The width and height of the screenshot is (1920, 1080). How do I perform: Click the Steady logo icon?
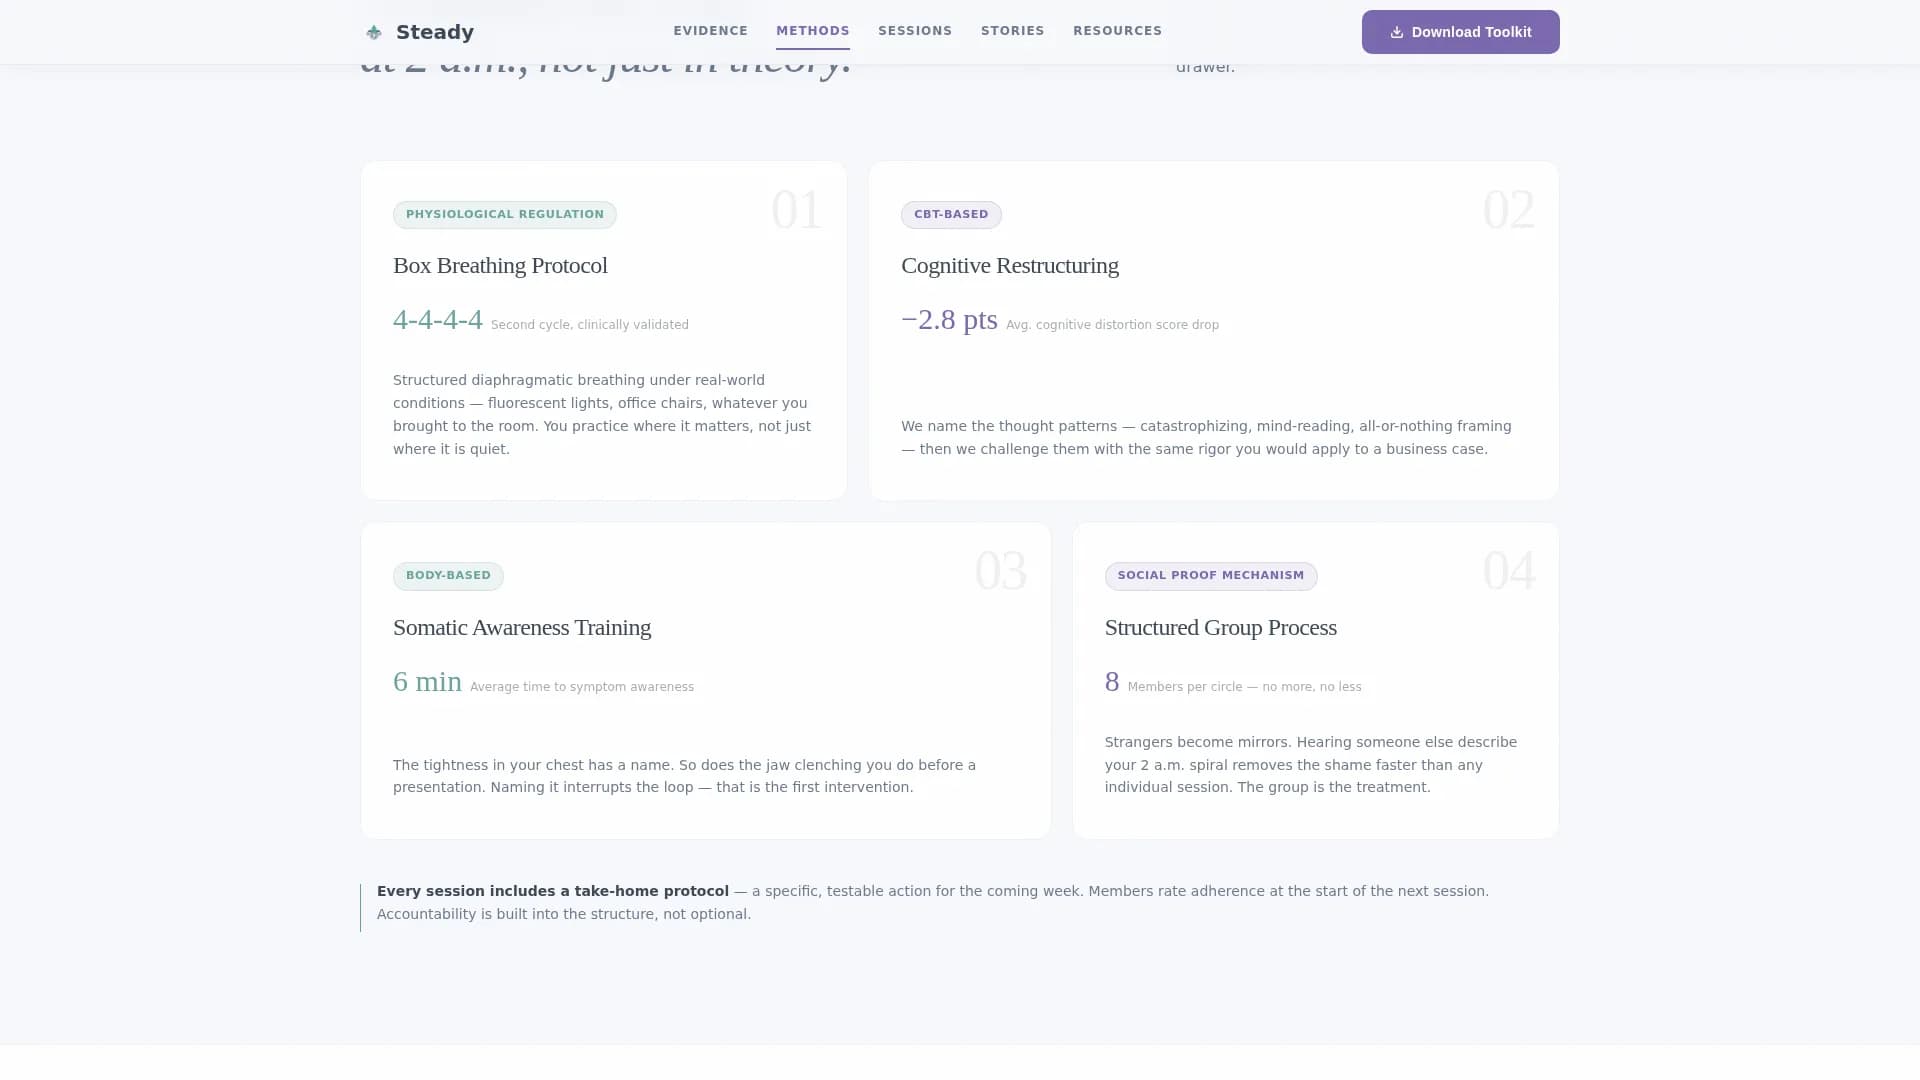point(374,32)
